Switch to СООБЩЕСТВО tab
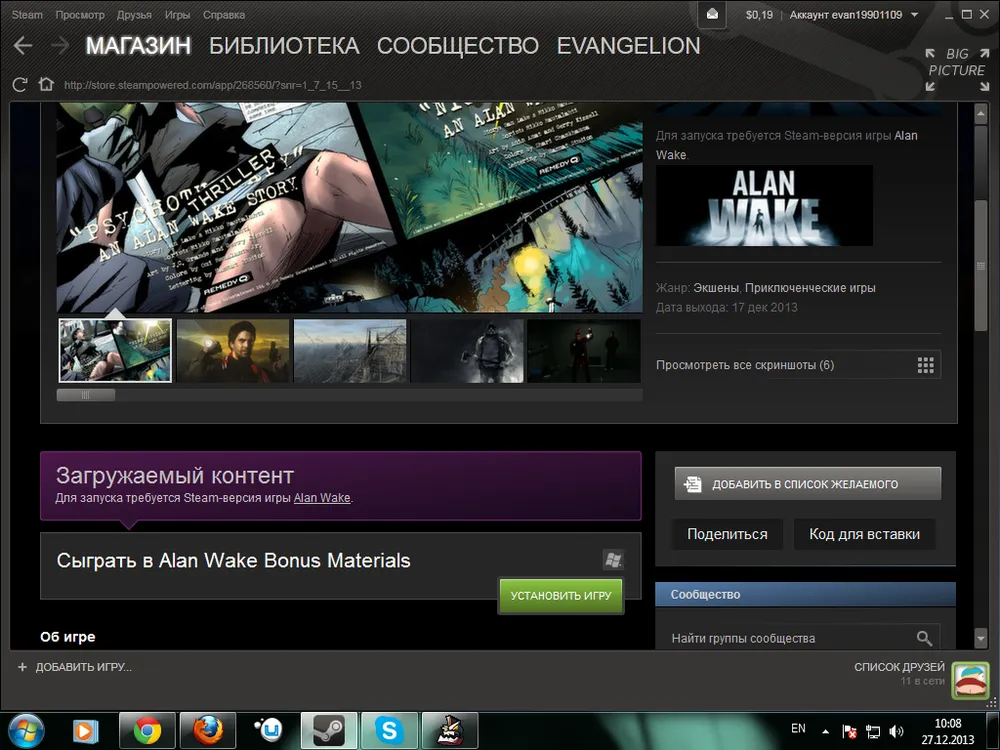Image resolution: width=1000 pixels, height=750 pixels. coord(457,45)
